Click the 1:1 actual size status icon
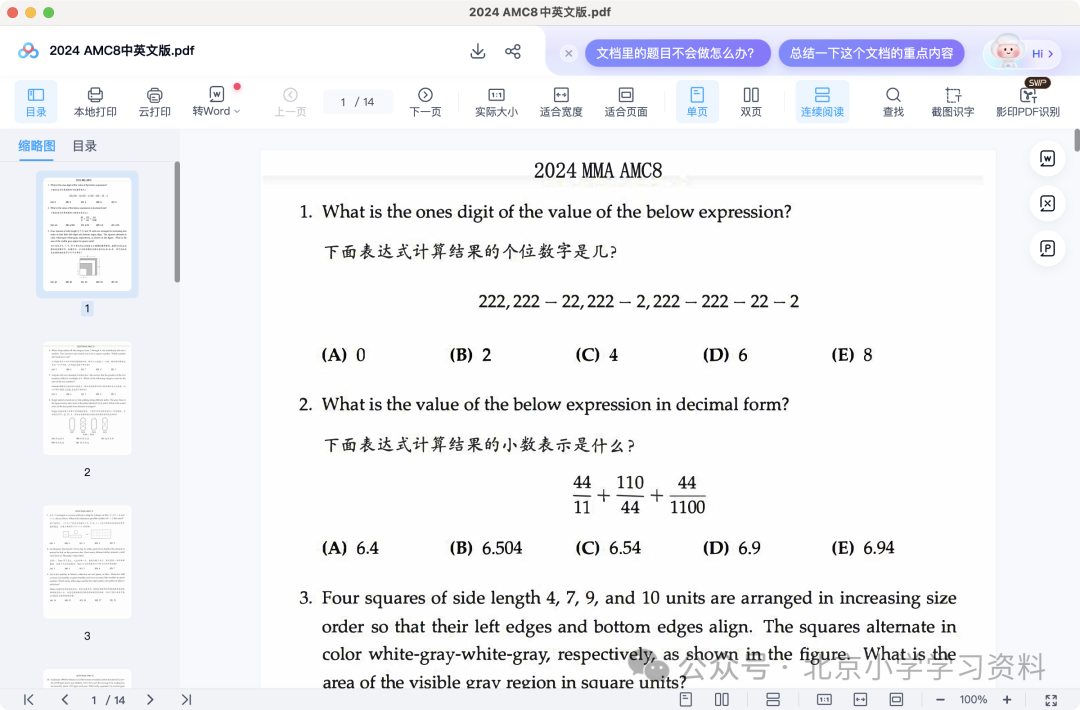The image size is (1080, 710). click(x=824, y=700)
